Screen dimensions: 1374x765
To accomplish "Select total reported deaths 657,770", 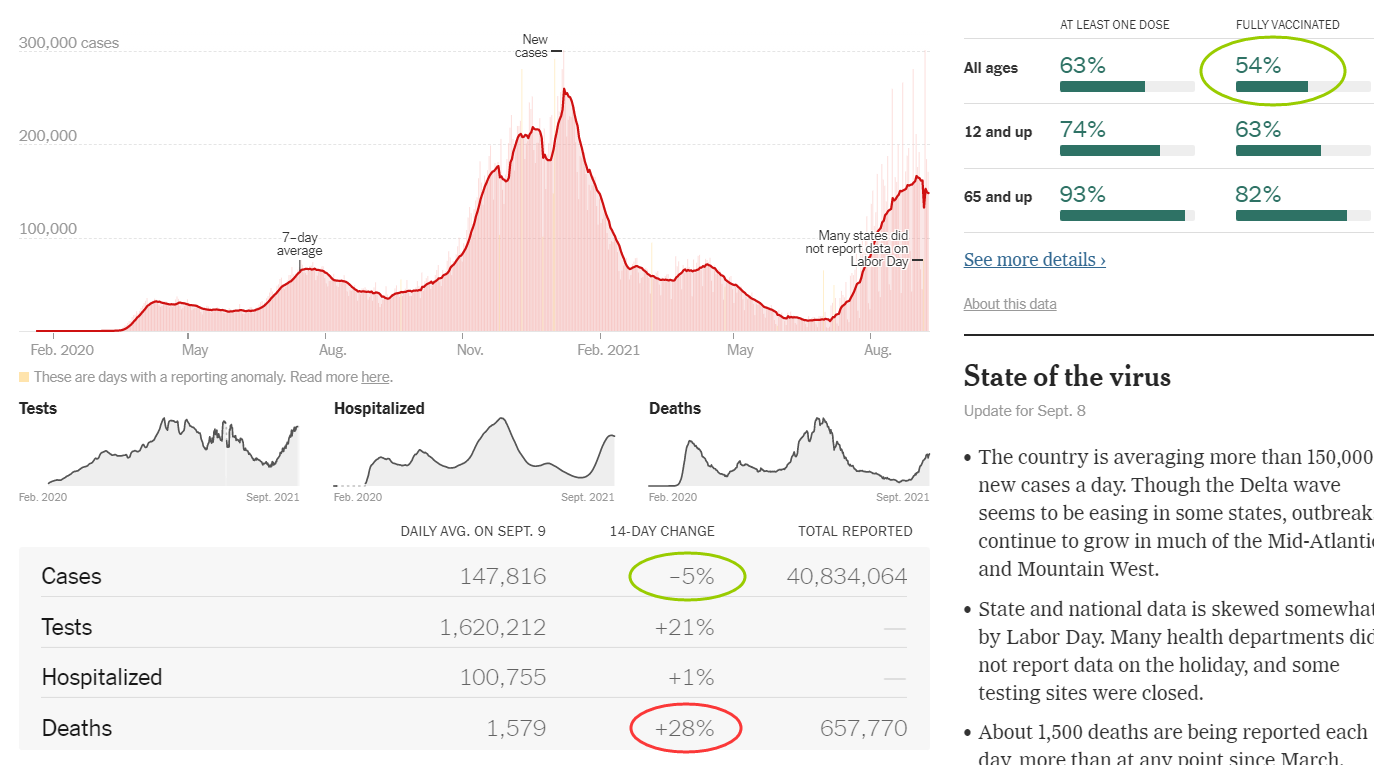I will [x=863, y=728].
